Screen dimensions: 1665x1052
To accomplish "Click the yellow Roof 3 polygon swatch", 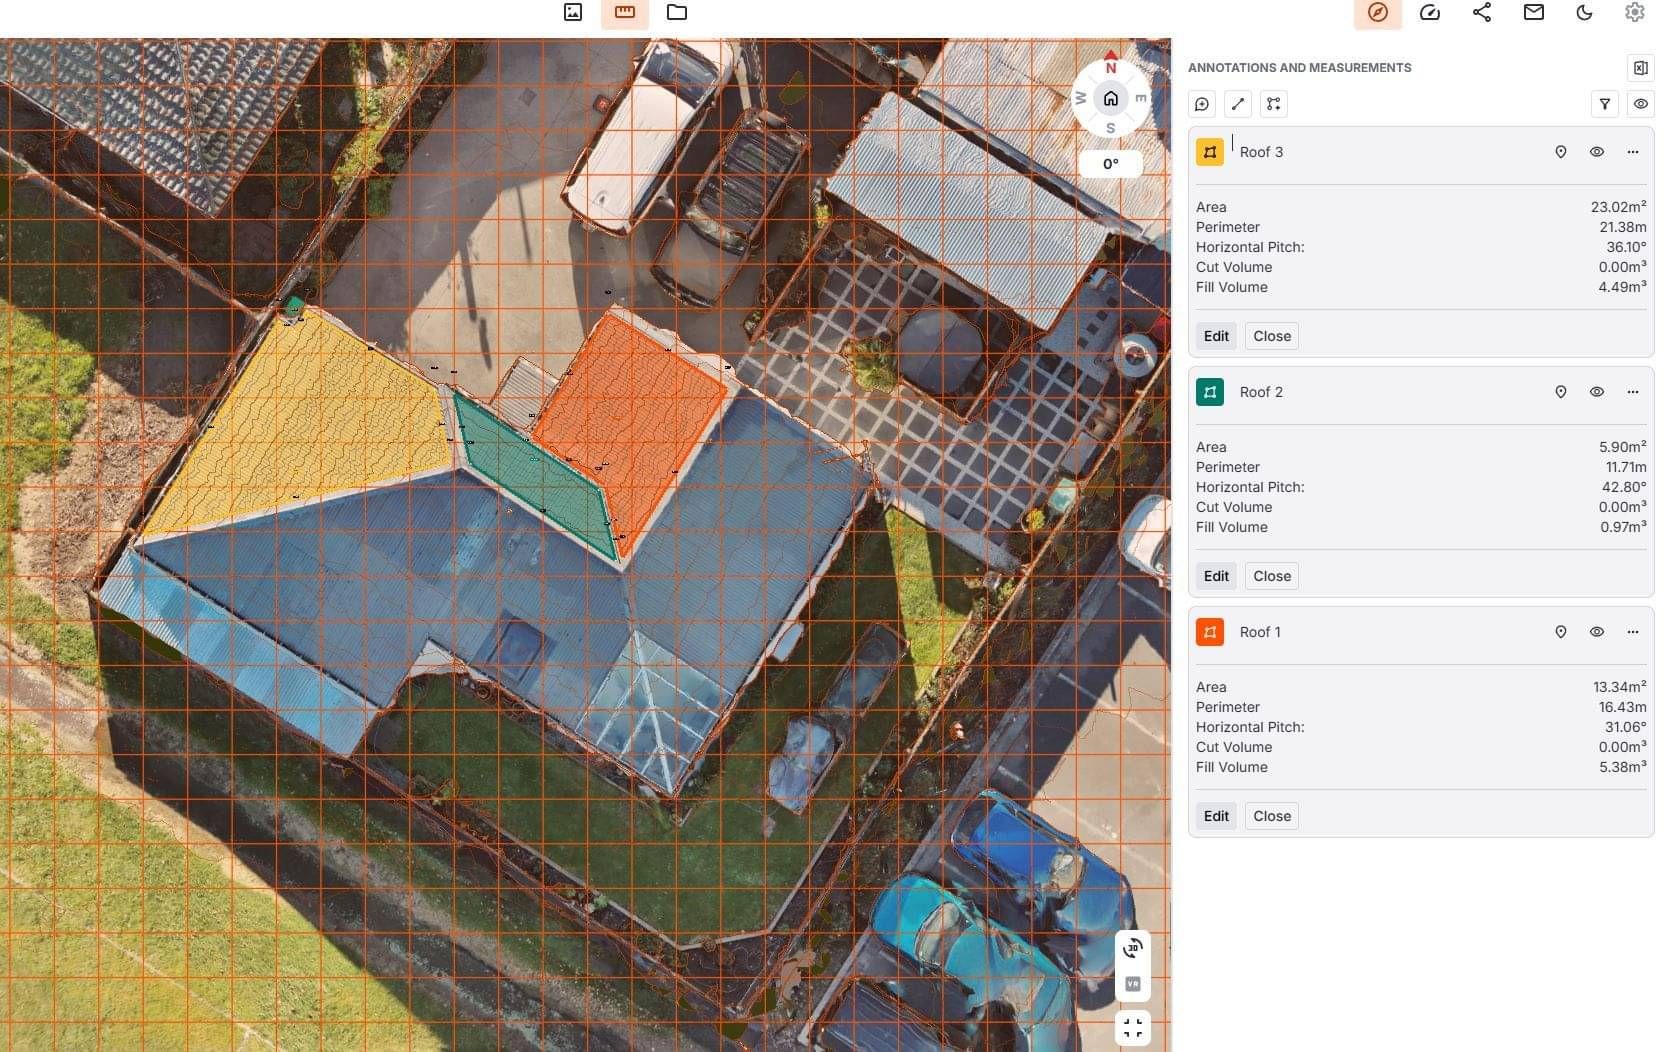I will [x=1210, y=152].
